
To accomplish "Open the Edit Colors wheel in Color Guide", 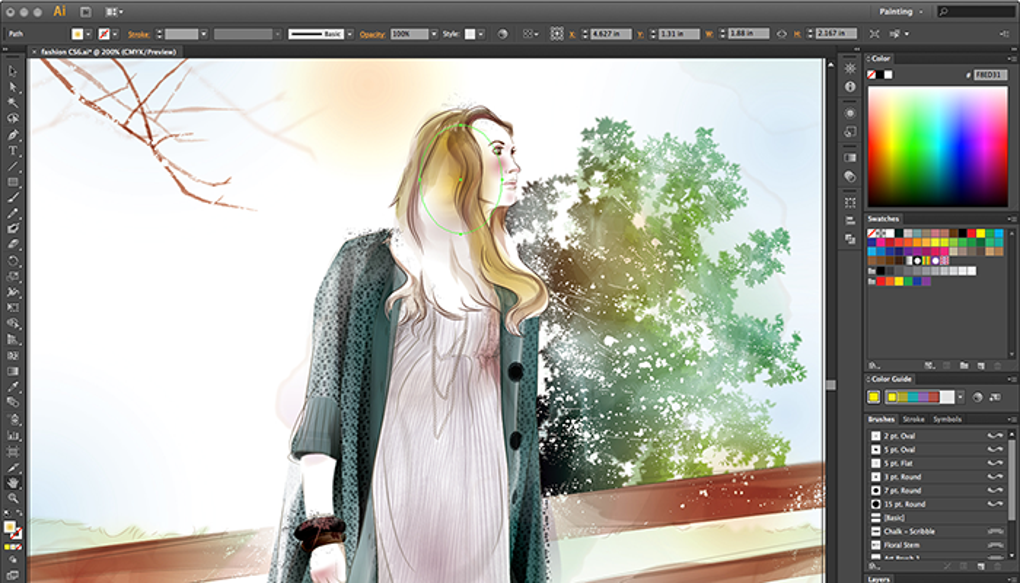I will click(977, 397).
